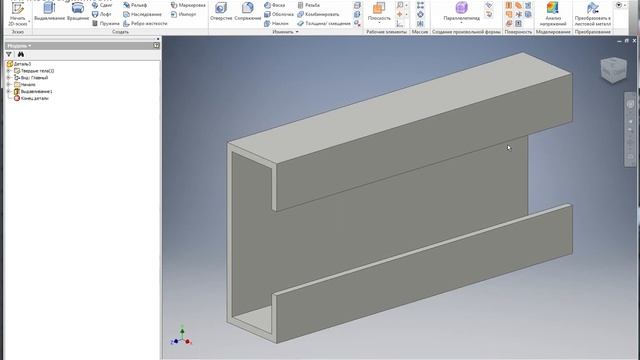Image resolution: width=640 pixels, height=360 pixels.
Task: Select the Наследование (Derive) tool
Action: pyautogui.click(x=142, y=14)
